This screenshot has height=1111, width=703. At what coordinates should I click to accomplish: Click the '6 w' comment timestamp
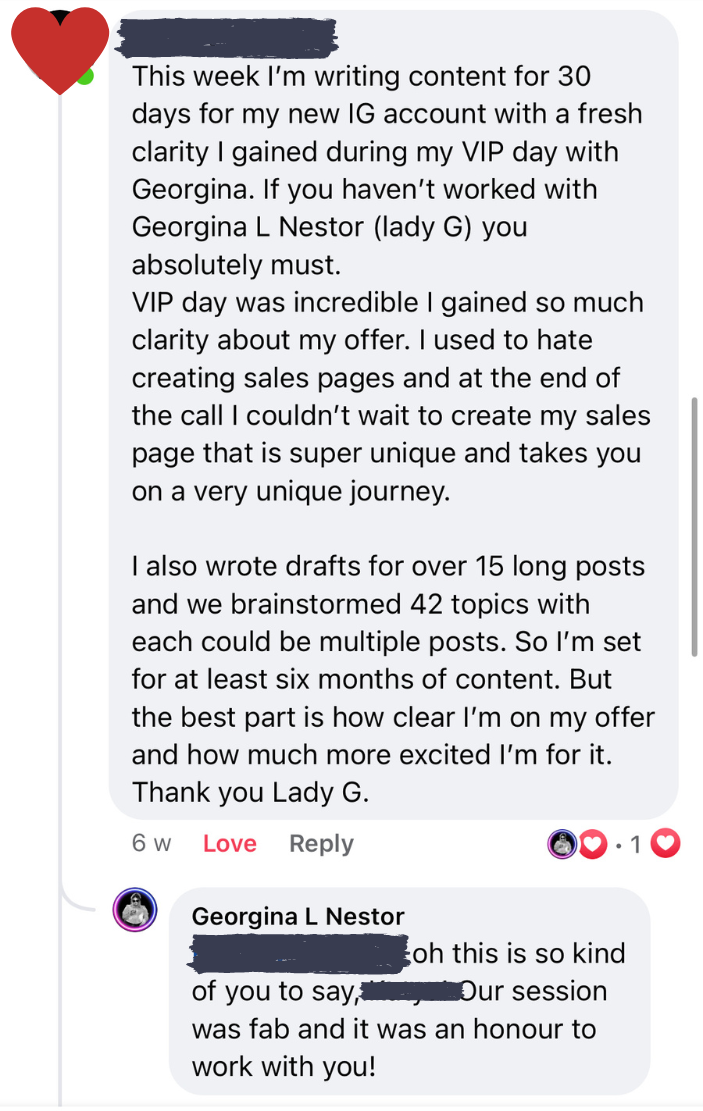click(151, 843)
